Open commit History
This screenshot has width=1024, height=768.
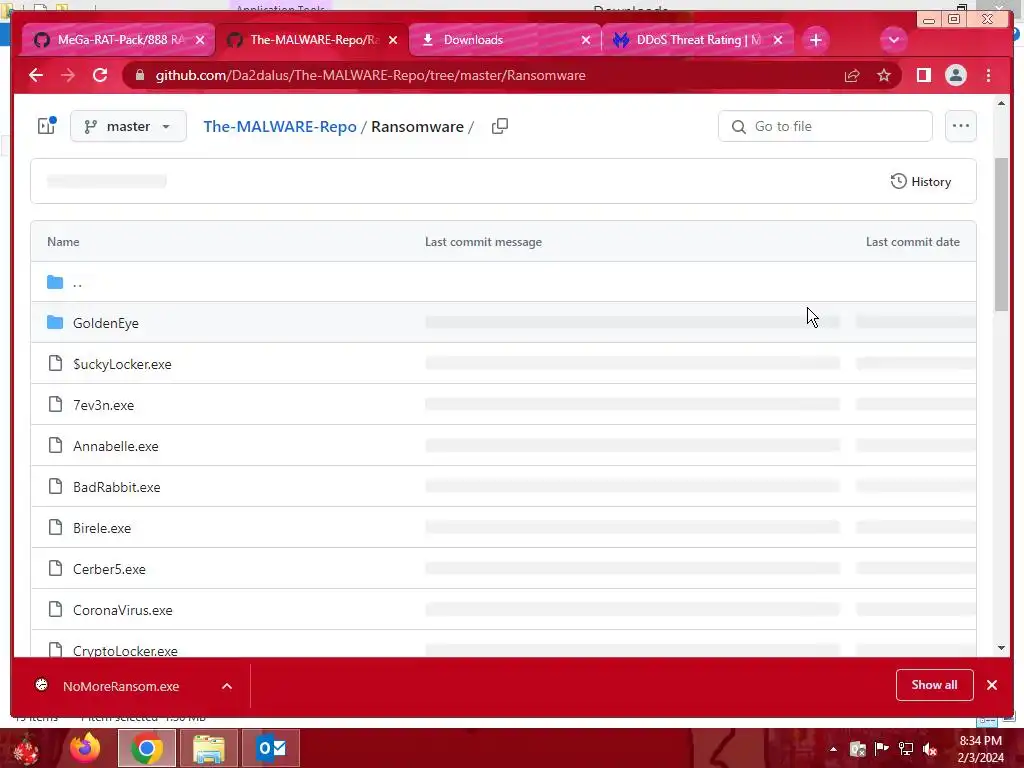click(x=921, y=182)
